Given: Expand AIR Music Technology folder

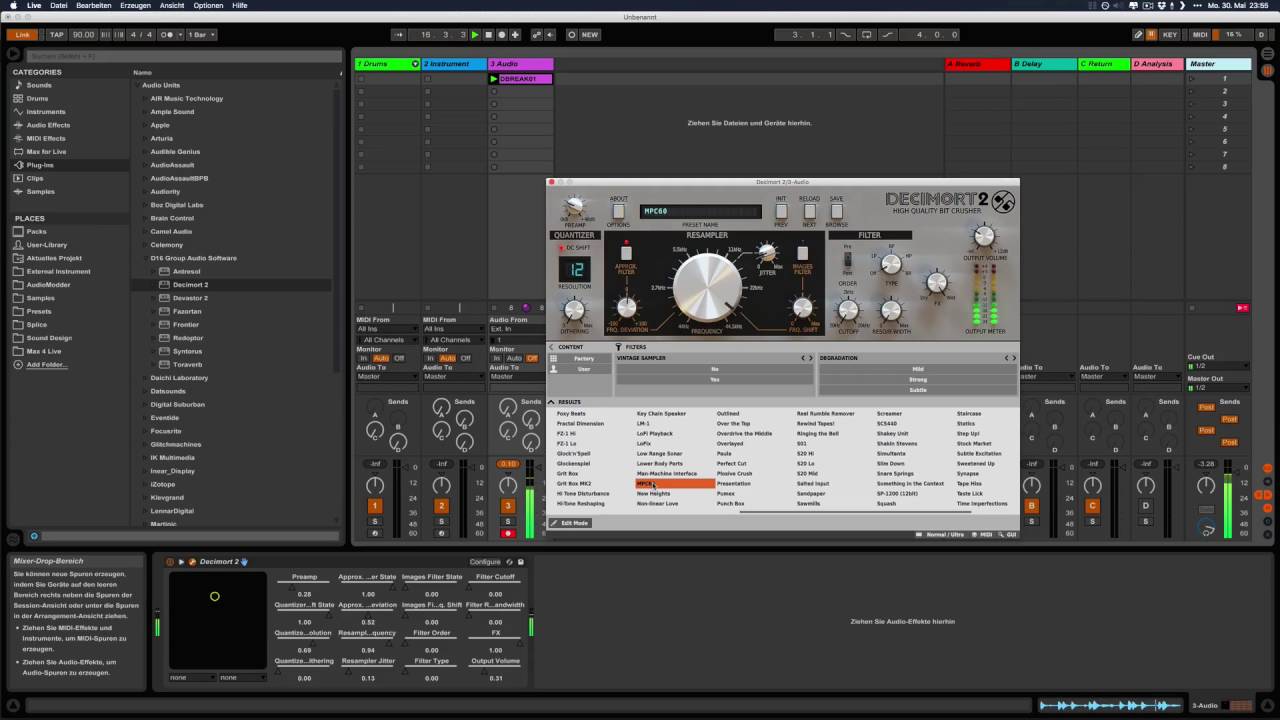Looking at the screenshot, I should click(146, 98).
